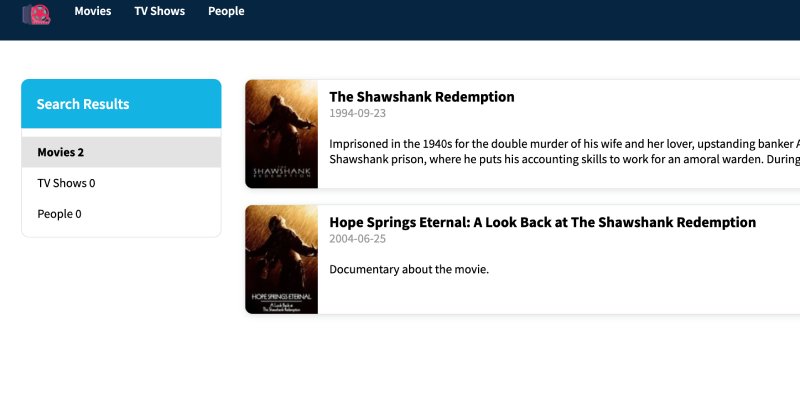800x400 pixels.
Task: Open the People navbar menu
Action: coord(226,11)
